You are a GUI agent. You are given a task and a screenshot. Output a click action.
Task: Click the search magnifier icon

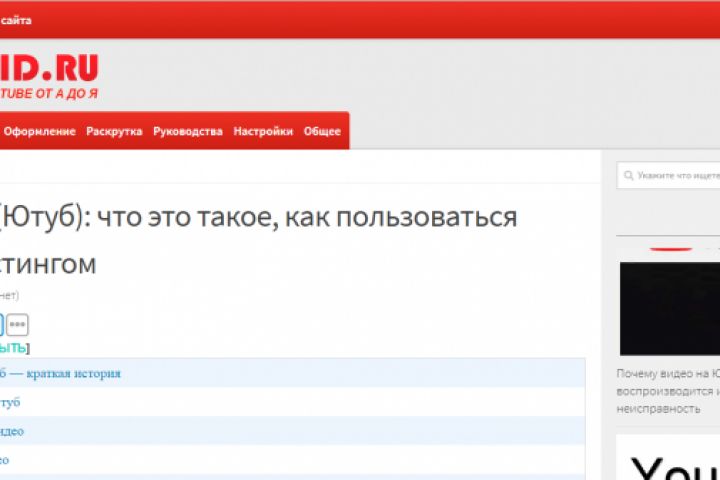pos(629,175)
